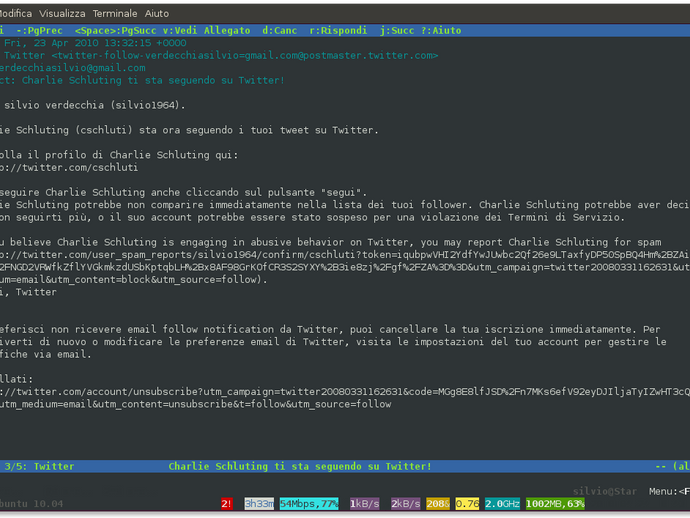Click the v:Vedi Allegato shortcut hint
690x518 pixels.
pos(206,30)
